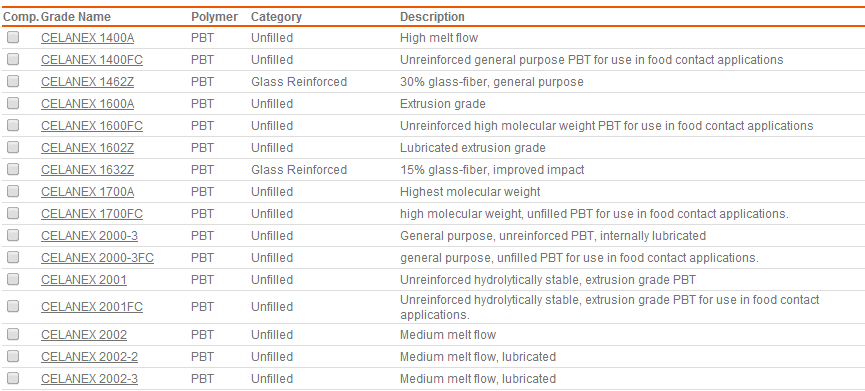Tick the compare checkbox for CELANEX 1462Z
This screenshot has width=865, height=391.
coord(13,82)
